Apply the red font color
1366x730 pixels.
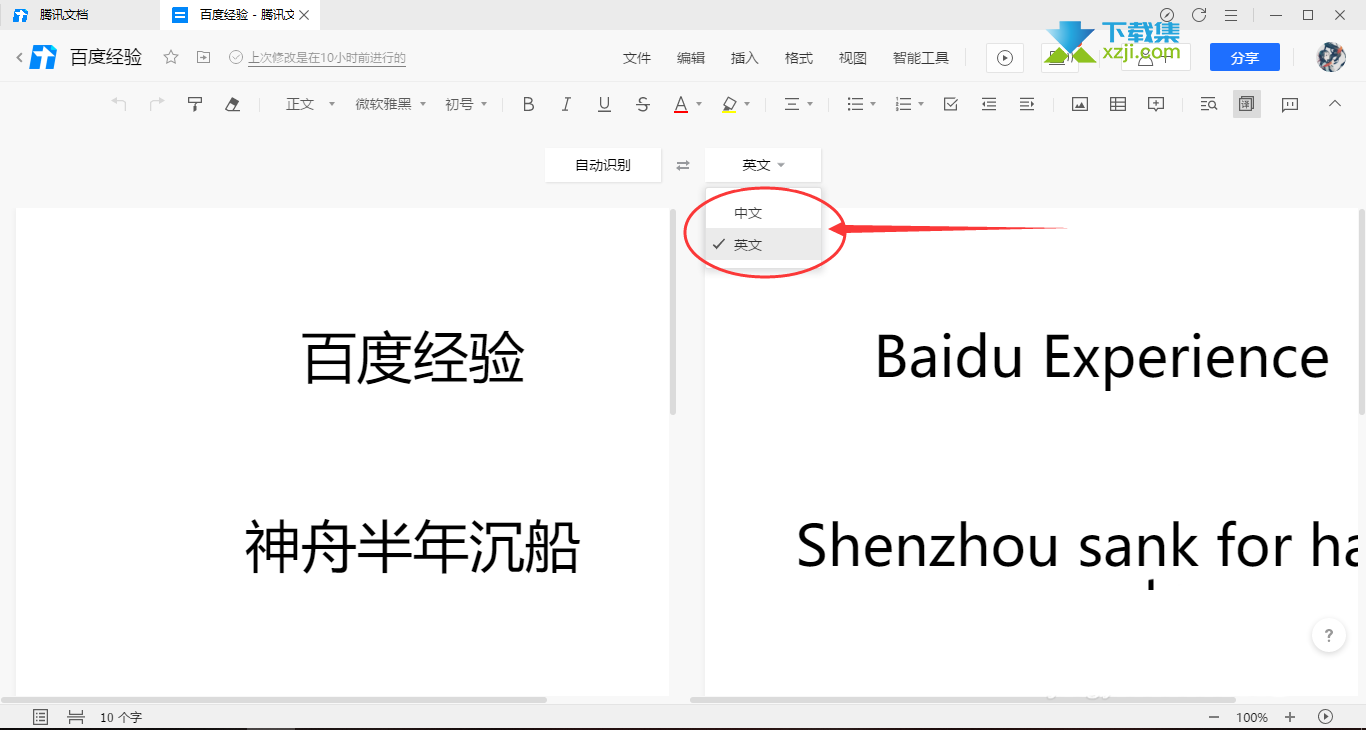(x=681, y=104)
